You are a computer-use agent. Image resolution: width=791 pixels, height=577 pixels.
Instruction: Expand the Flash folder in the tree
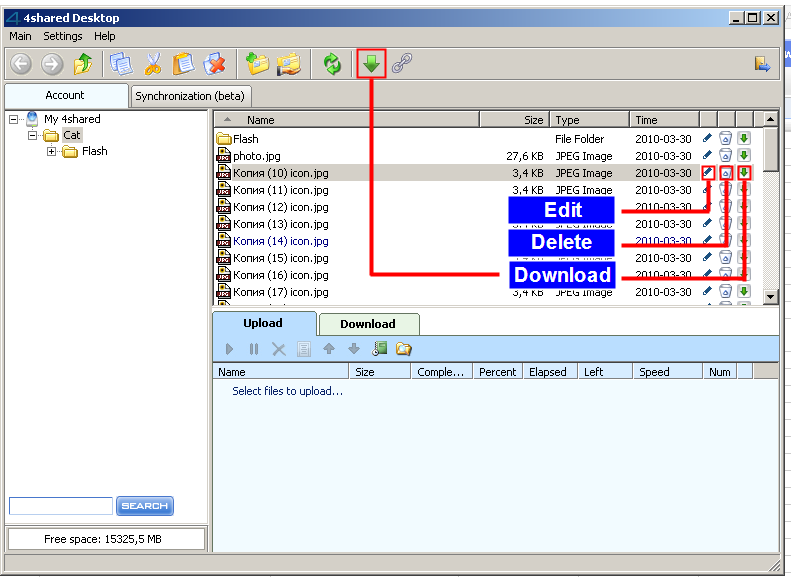[51, 151]
